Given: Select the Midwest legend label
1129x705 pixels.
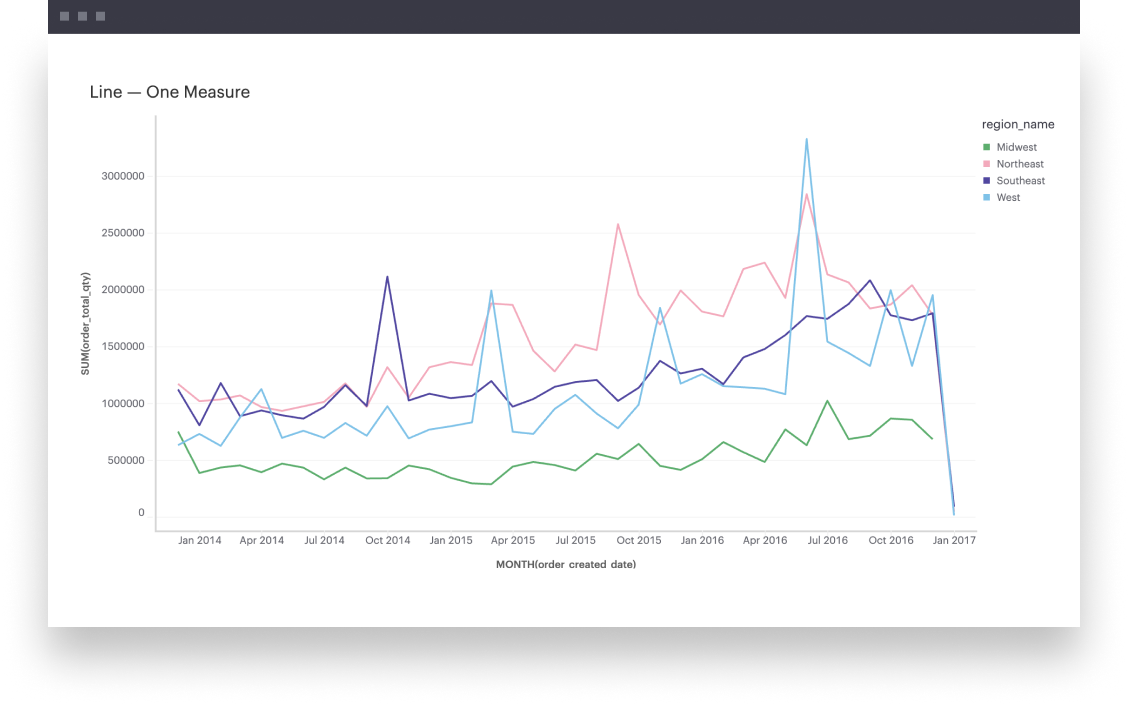Looking at the screenshot, I should (x=1016, y=148).
